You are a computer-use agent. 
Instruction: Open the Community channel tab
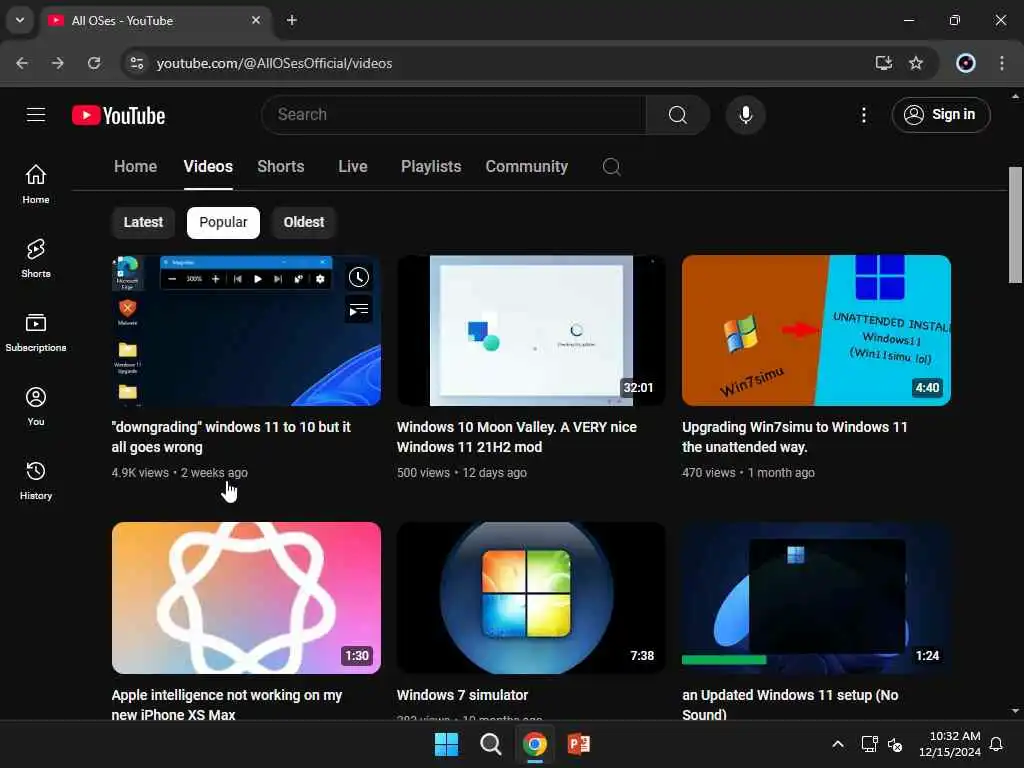click(526, 167)
